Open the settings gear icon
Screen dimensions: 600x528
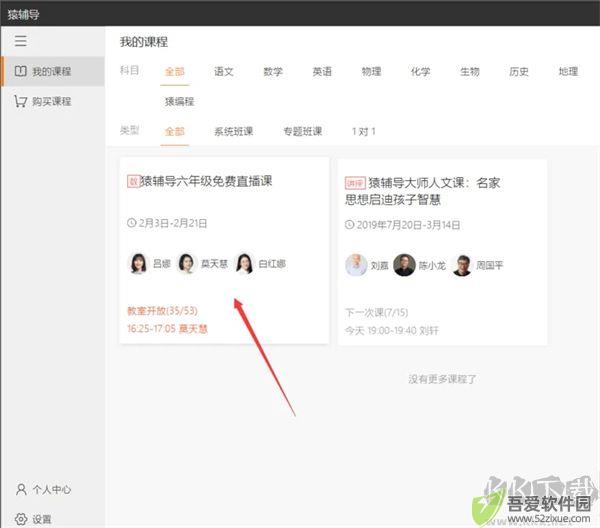(x=21, y=519)
